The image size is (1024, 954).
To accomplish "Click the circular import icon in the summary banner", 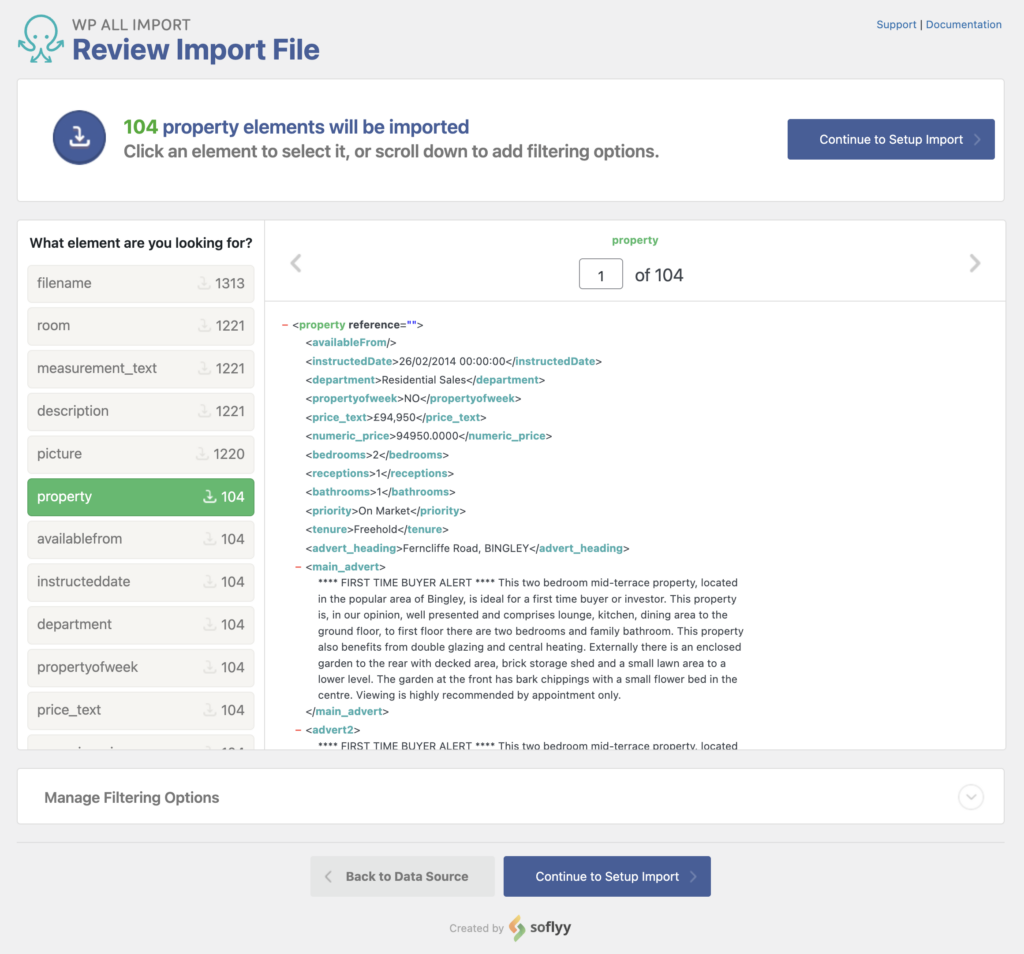I will [79, 139].
